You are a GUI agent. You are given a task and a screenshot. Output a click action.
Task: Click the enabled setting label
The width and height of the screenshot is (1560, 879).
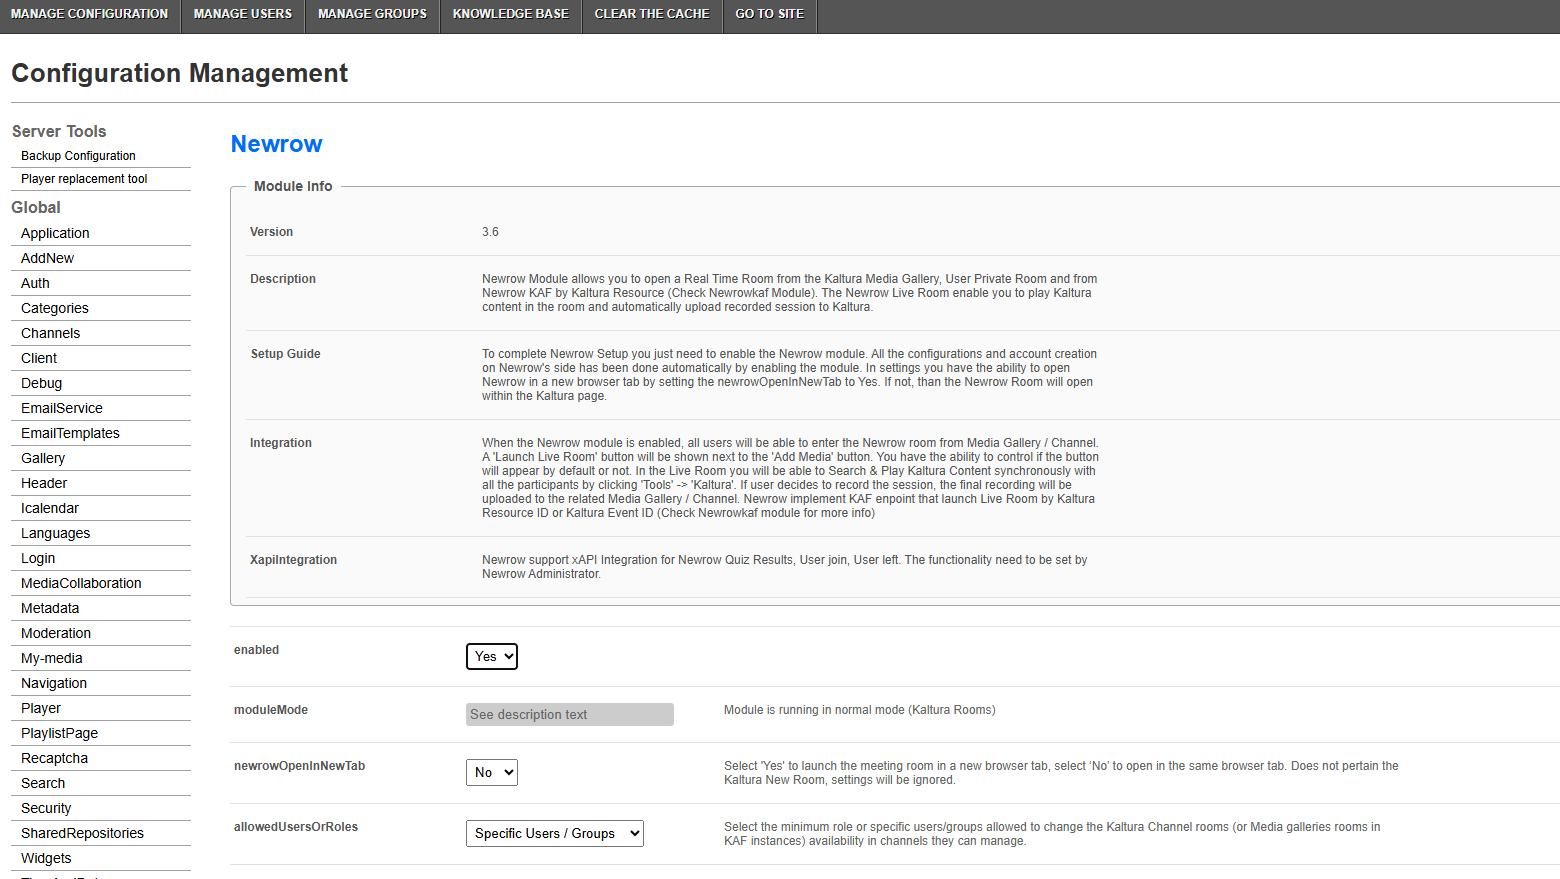[257, 650]
